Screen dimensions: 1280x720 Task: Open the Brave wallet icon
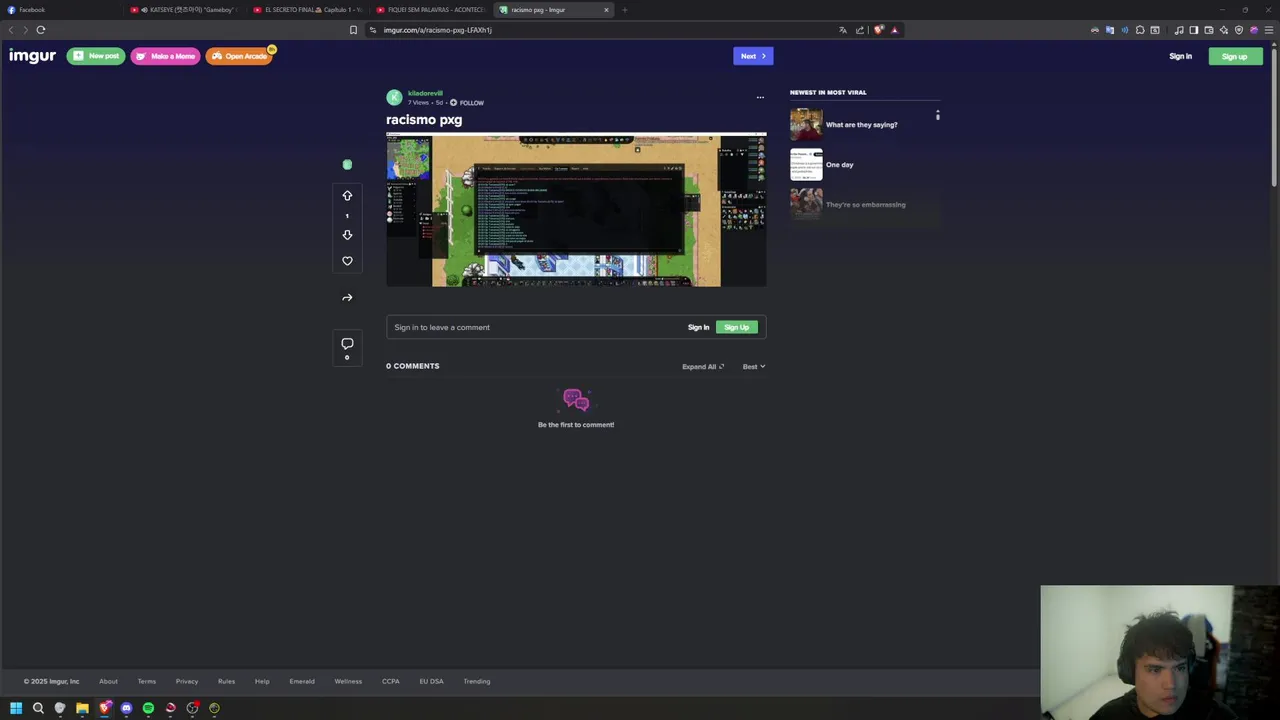(1208, 30)
